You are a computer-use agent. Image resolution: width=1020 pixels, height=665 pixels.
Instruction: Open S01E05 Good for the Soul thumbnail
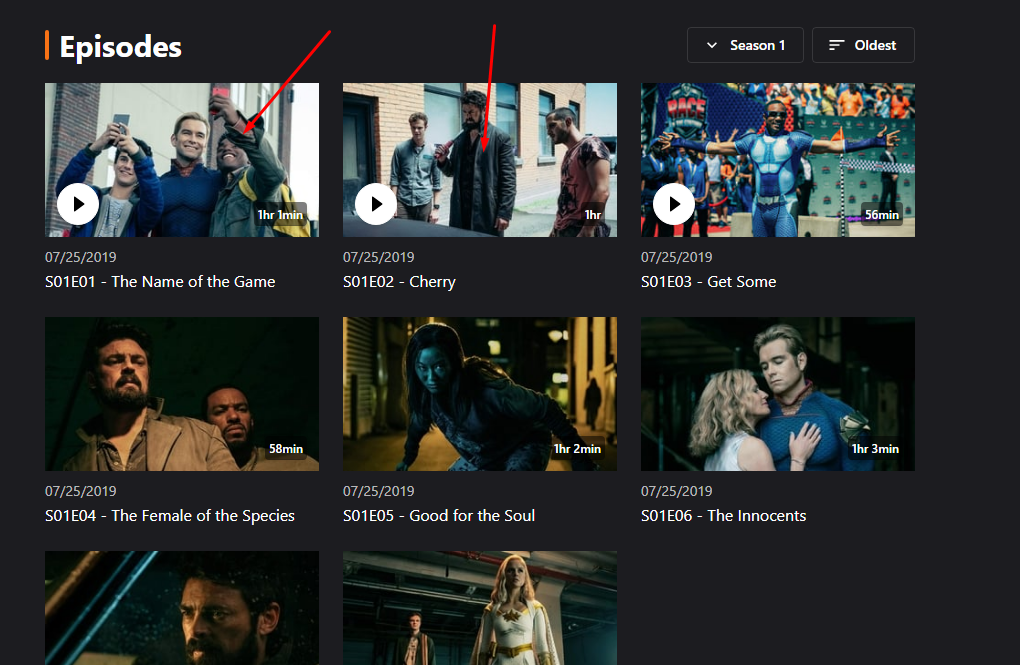(480, 394)
